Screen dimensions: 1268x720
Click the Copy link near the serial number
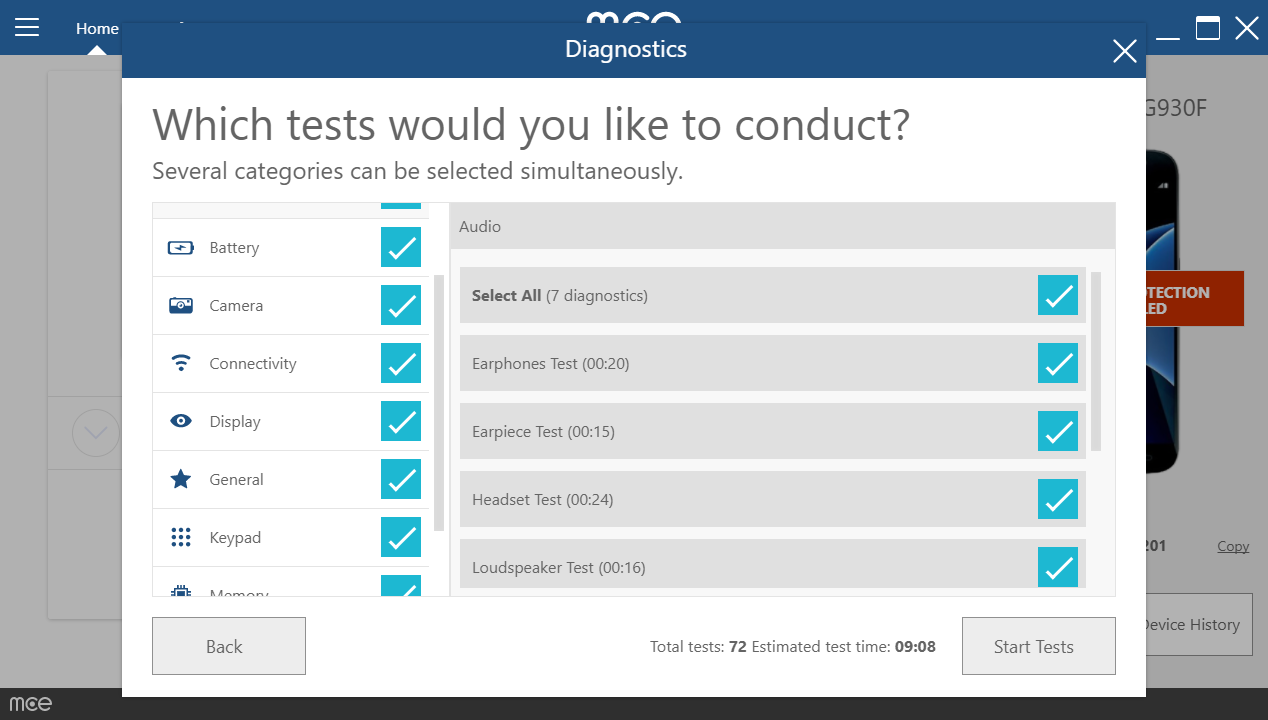pos(1232,546)
